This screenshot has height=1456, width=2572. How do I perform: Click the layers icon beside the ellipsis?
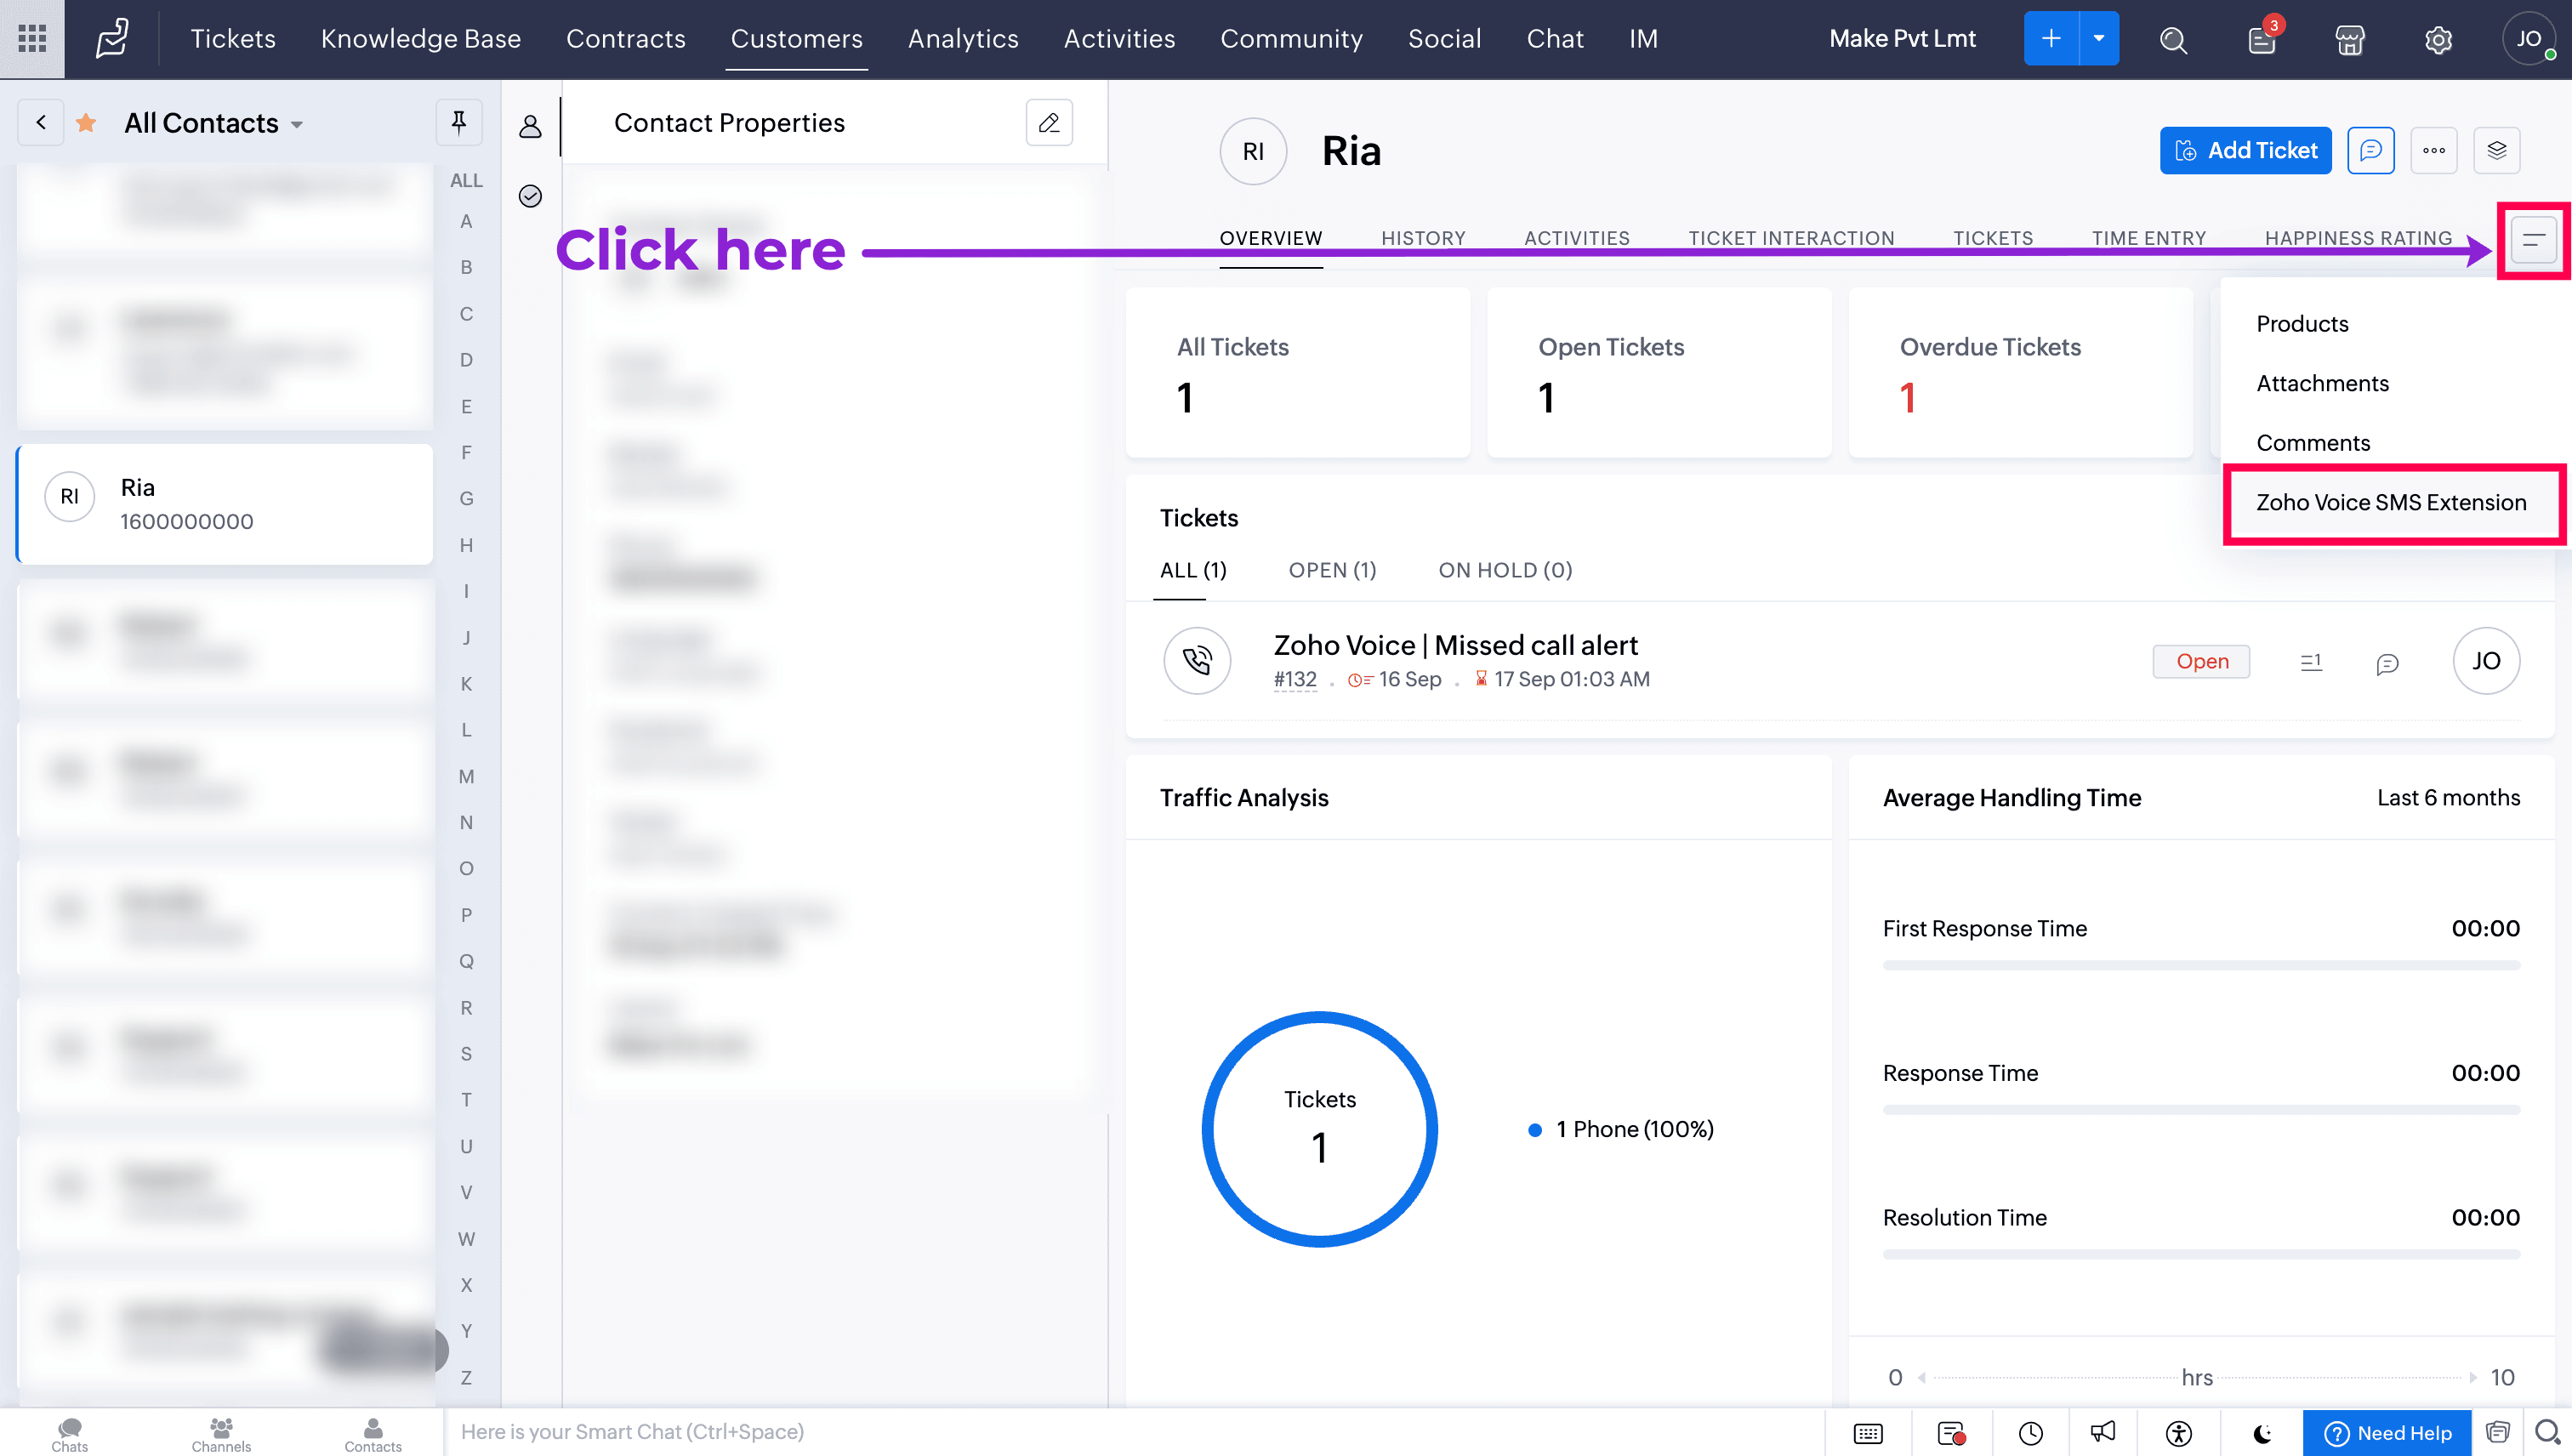(x=2496, y=150)
